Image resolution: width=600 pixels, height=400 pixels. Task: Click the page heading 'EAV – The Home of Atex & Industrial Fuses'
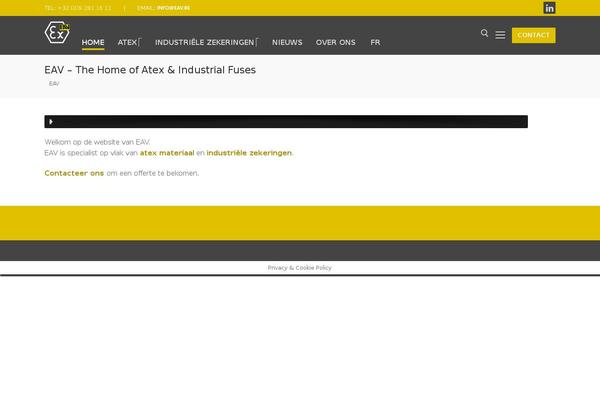[x=150, y=70]
